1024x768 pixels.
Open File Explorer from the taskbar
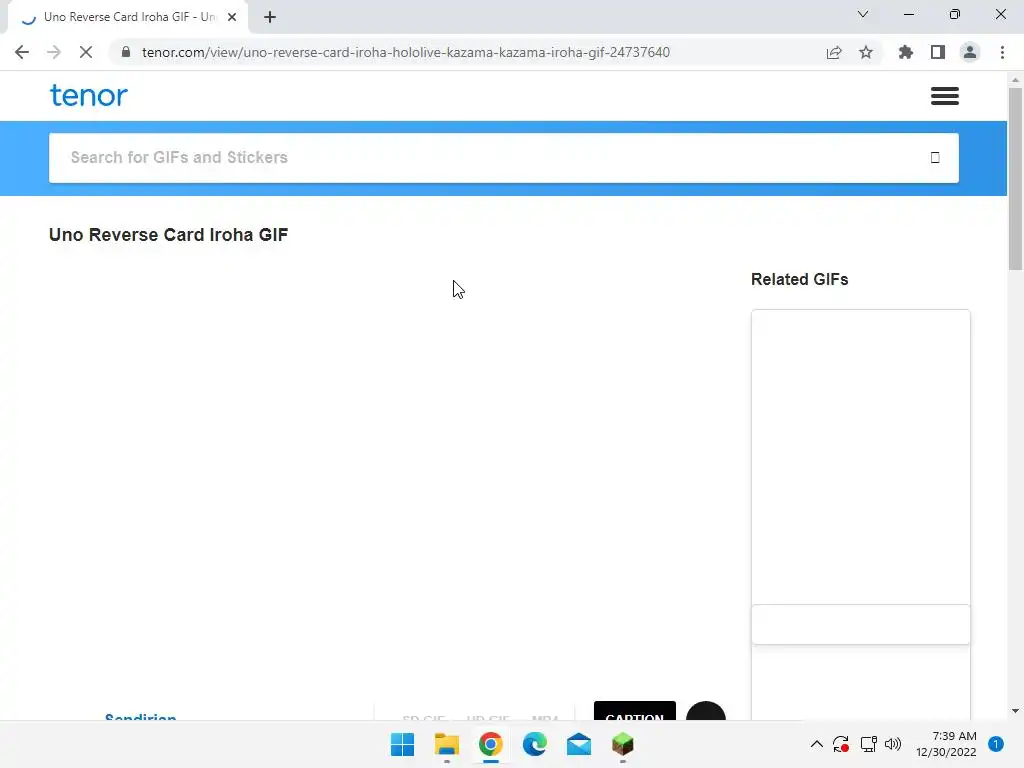click(x=447, y=744)
